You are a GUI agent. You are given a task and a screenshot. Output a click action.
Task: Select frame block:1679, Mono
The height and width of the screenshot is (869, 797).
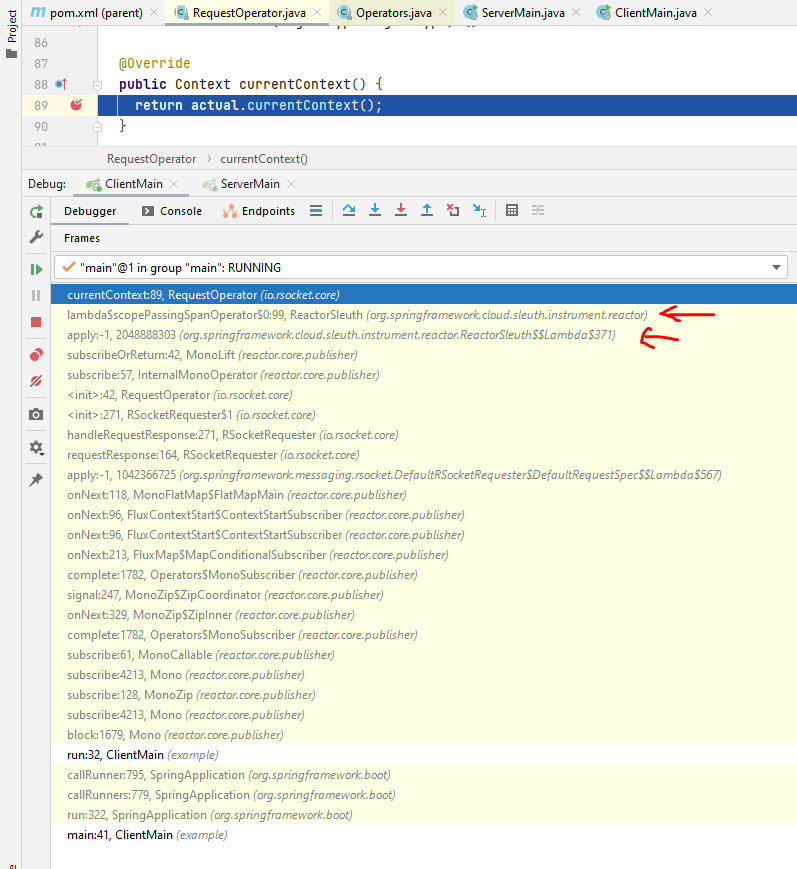pyautogui.click(x=424, y=735)
